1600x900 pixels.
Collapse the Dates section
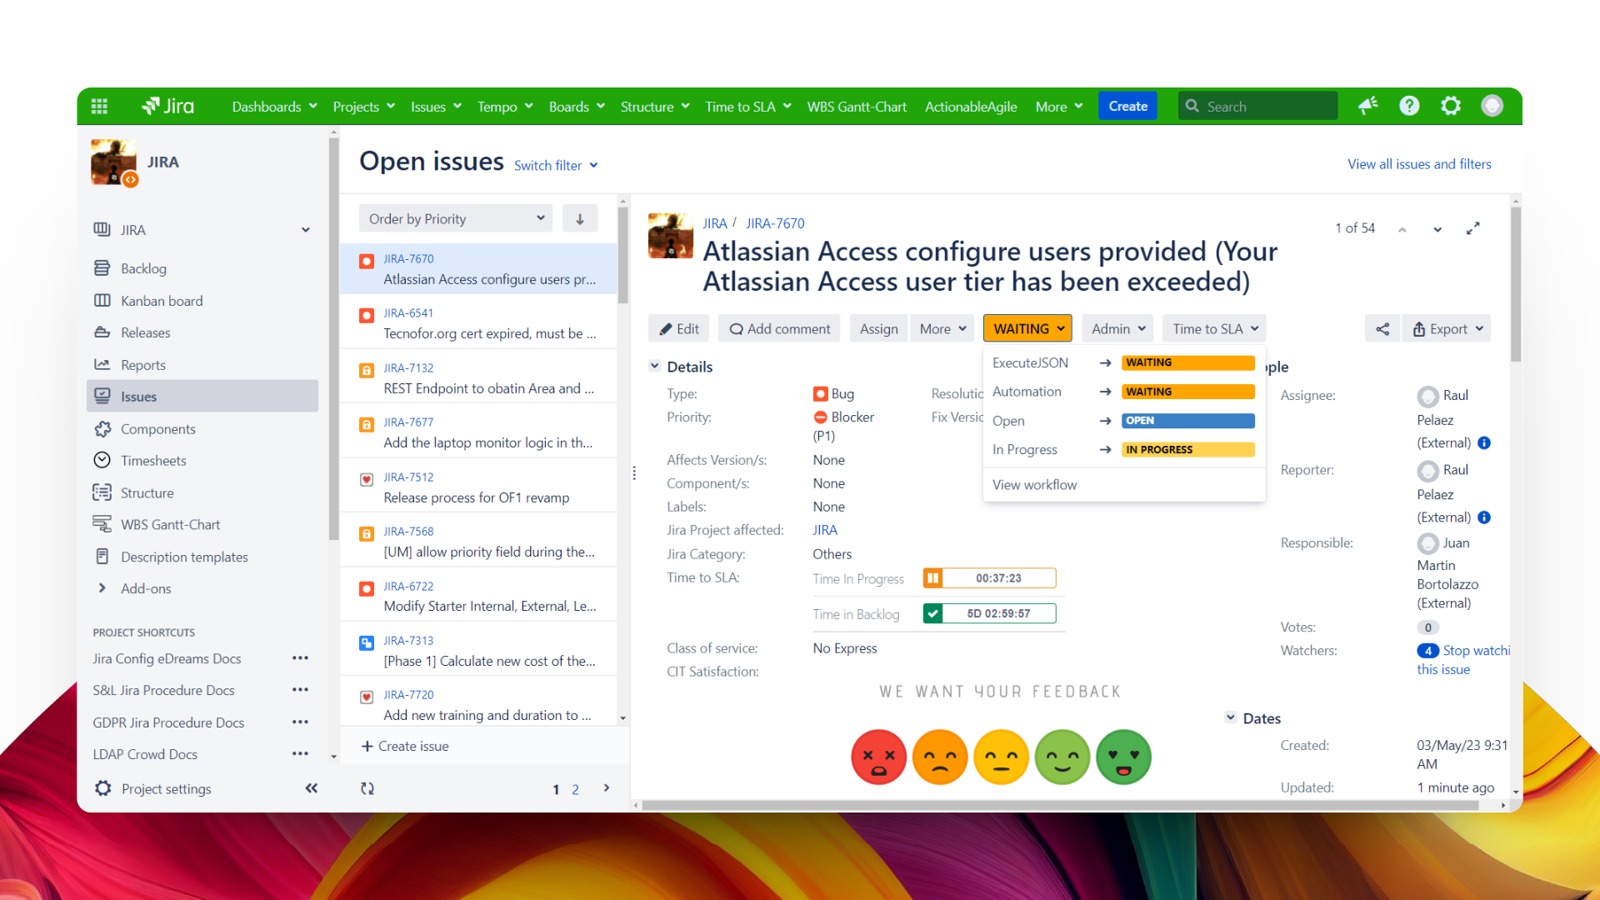(x=1231, y=718)
